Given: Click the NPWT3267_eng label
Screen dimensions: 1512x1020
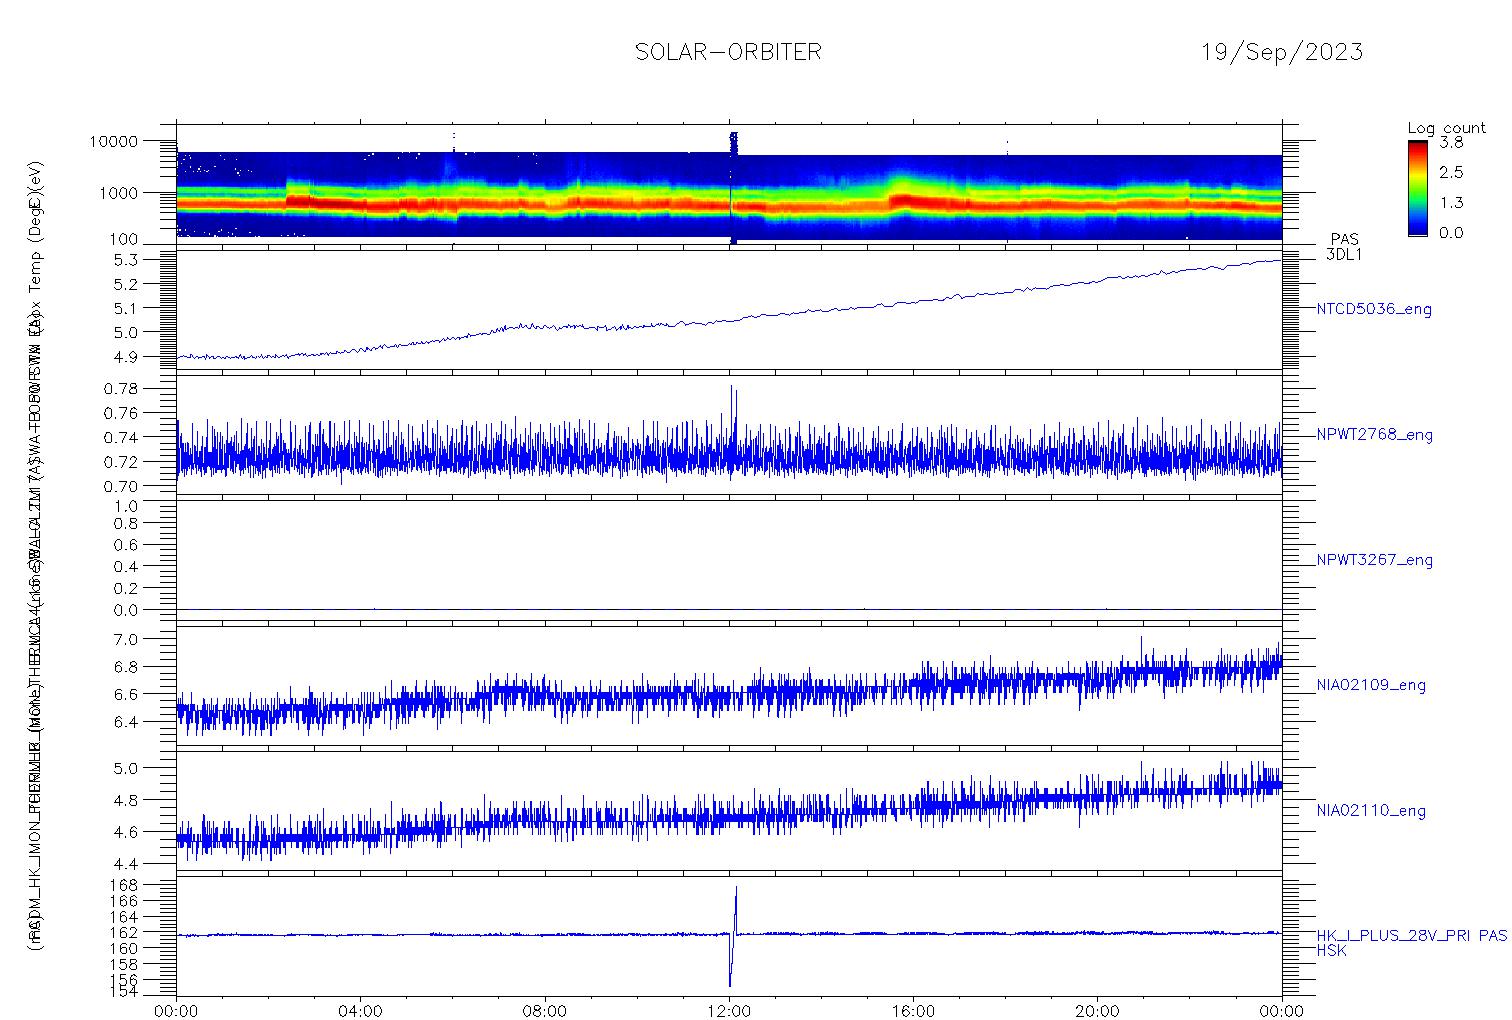Looking at the screenshot, I should coord(1374,560).
